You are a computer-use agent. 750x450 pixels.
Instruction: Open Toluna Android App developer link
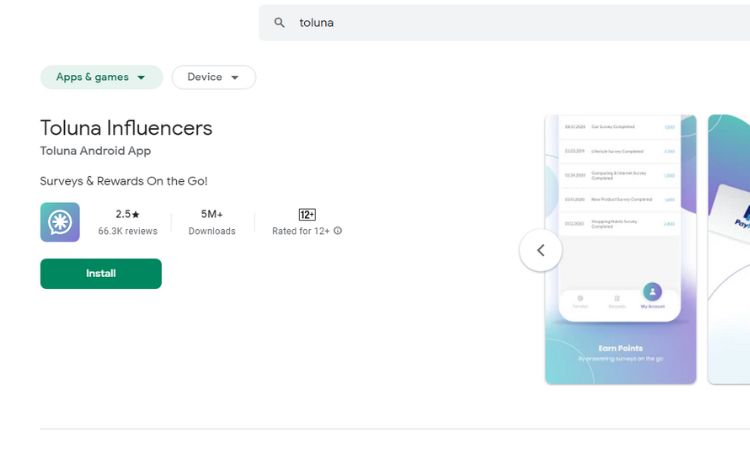coord(96,151)
